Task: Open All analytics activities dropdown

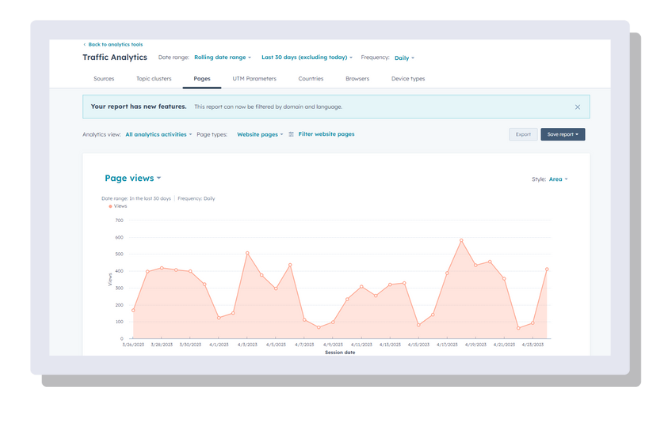Action: coord(159,134)
